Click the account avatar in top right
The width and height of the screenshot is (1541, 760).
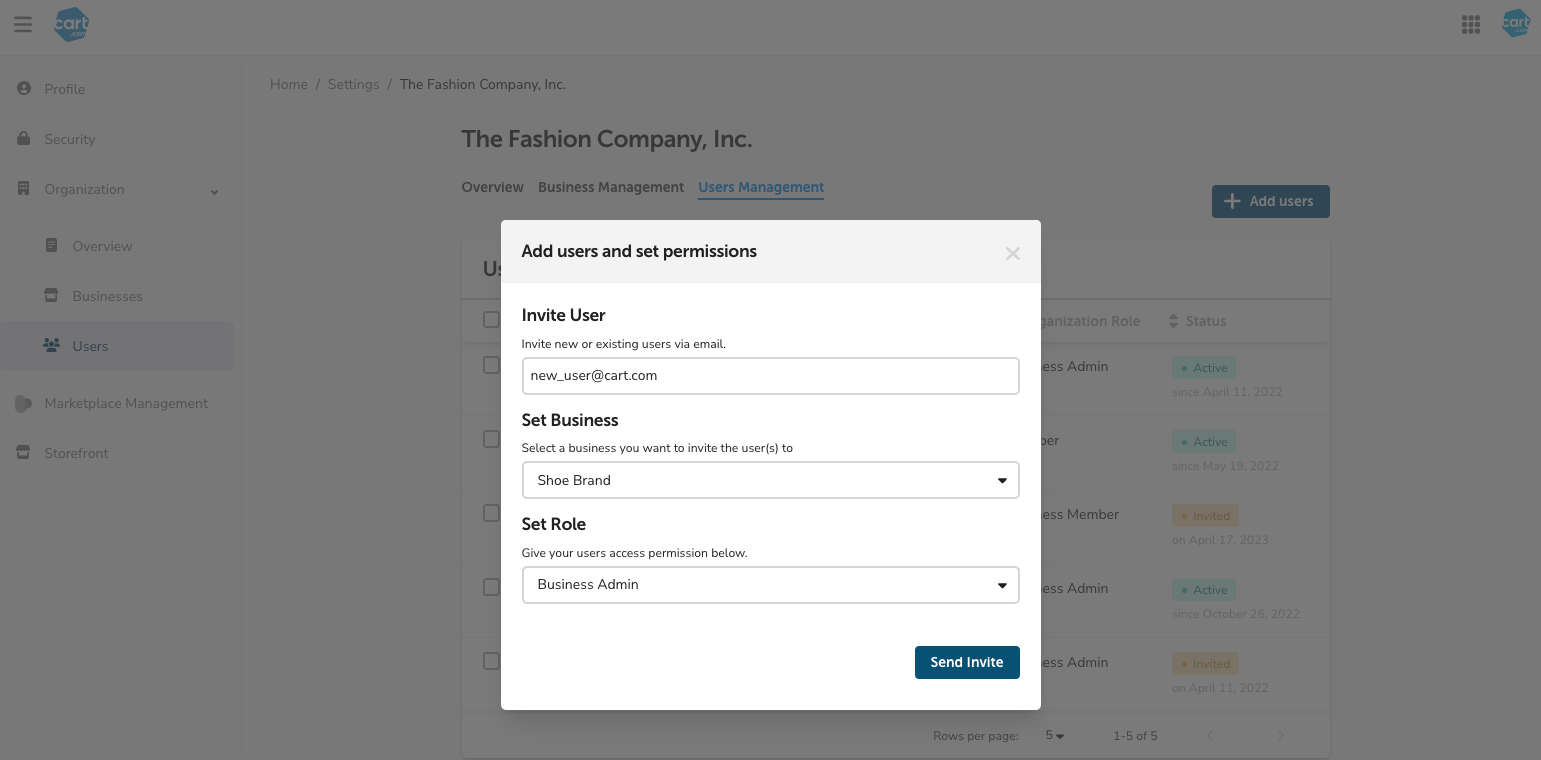pos(1516,25)
